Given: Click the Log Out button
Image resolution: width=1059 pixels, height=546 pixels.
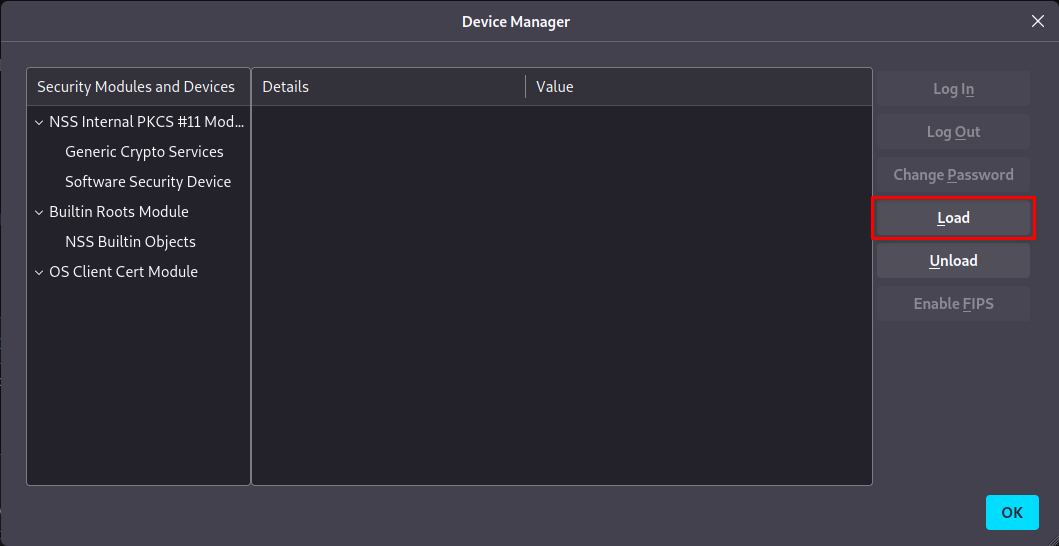Looking at the screenshot, I should tap(953, 132).
